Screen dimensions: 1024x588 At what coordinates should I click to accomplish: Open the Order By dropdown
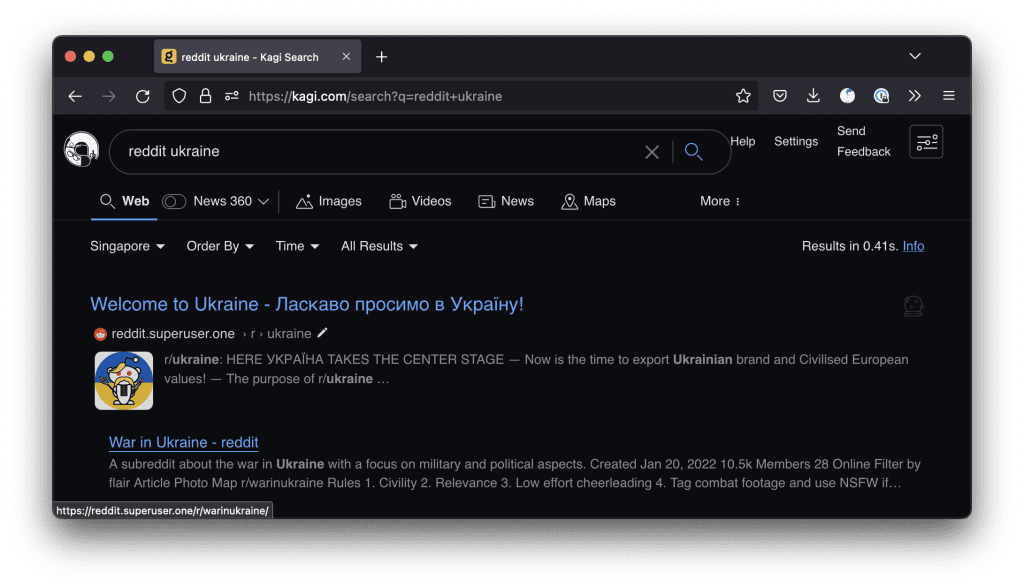click(220, 246)
